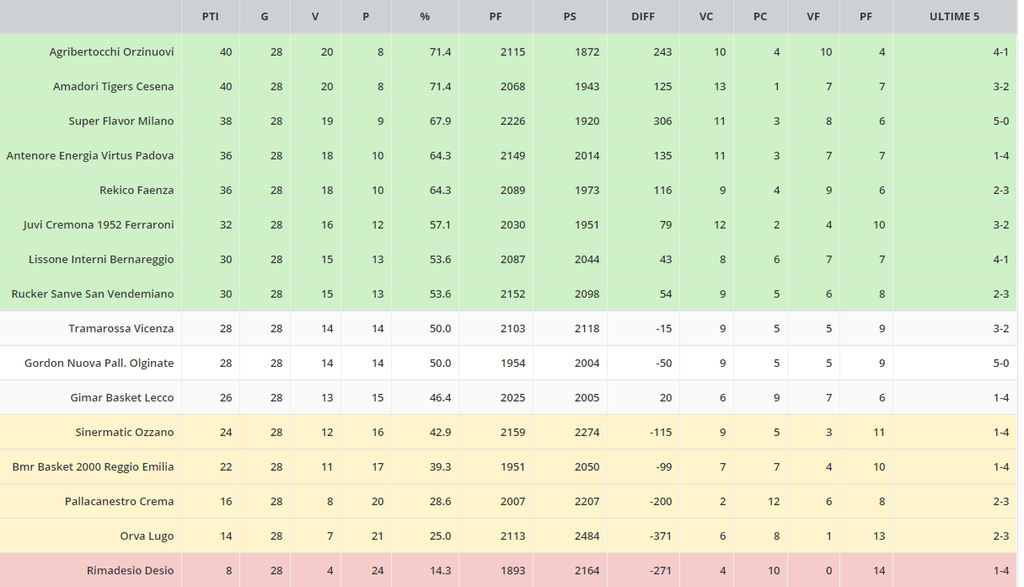
Task: Click Rekico Faenza team name
Action: coord(136,190)
